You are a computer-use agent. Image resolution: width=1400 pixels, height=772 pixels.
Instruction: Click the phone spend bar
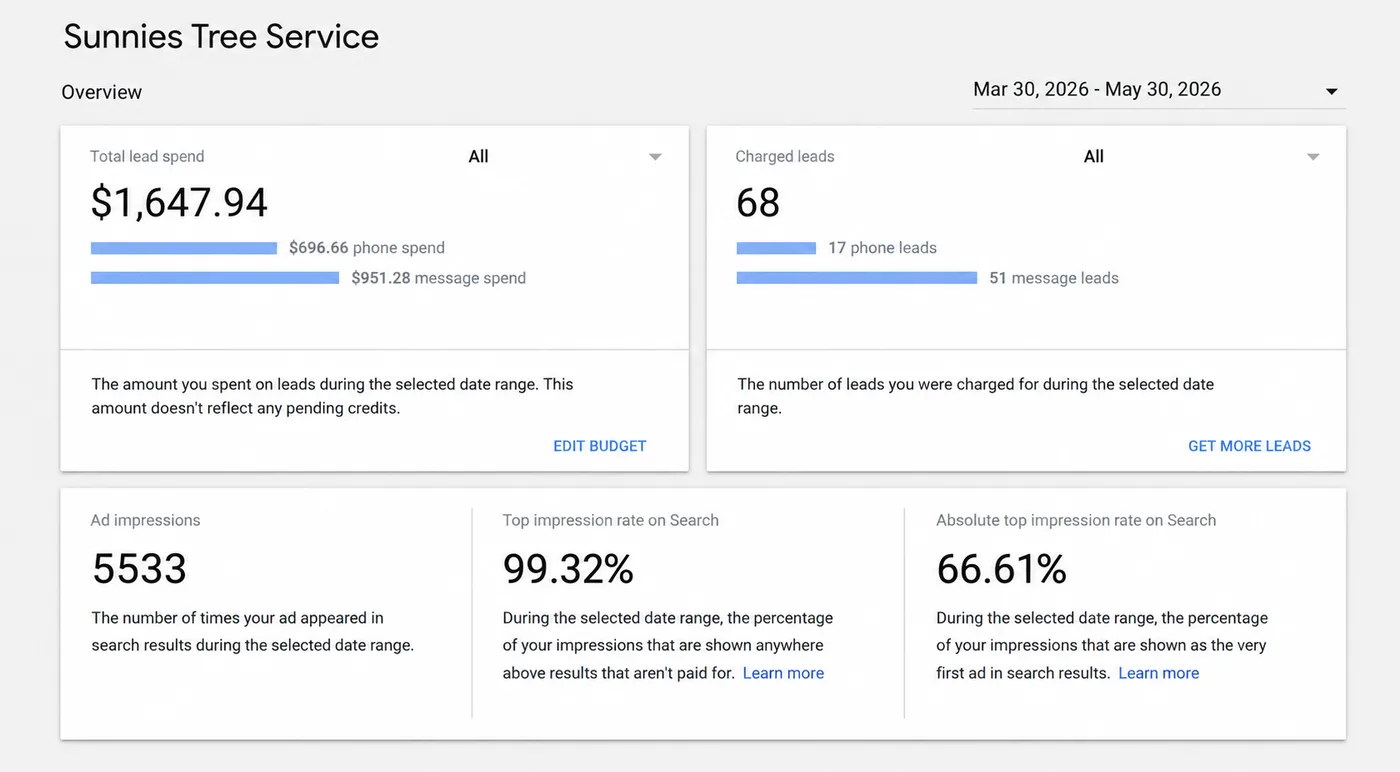pos(184,248)
